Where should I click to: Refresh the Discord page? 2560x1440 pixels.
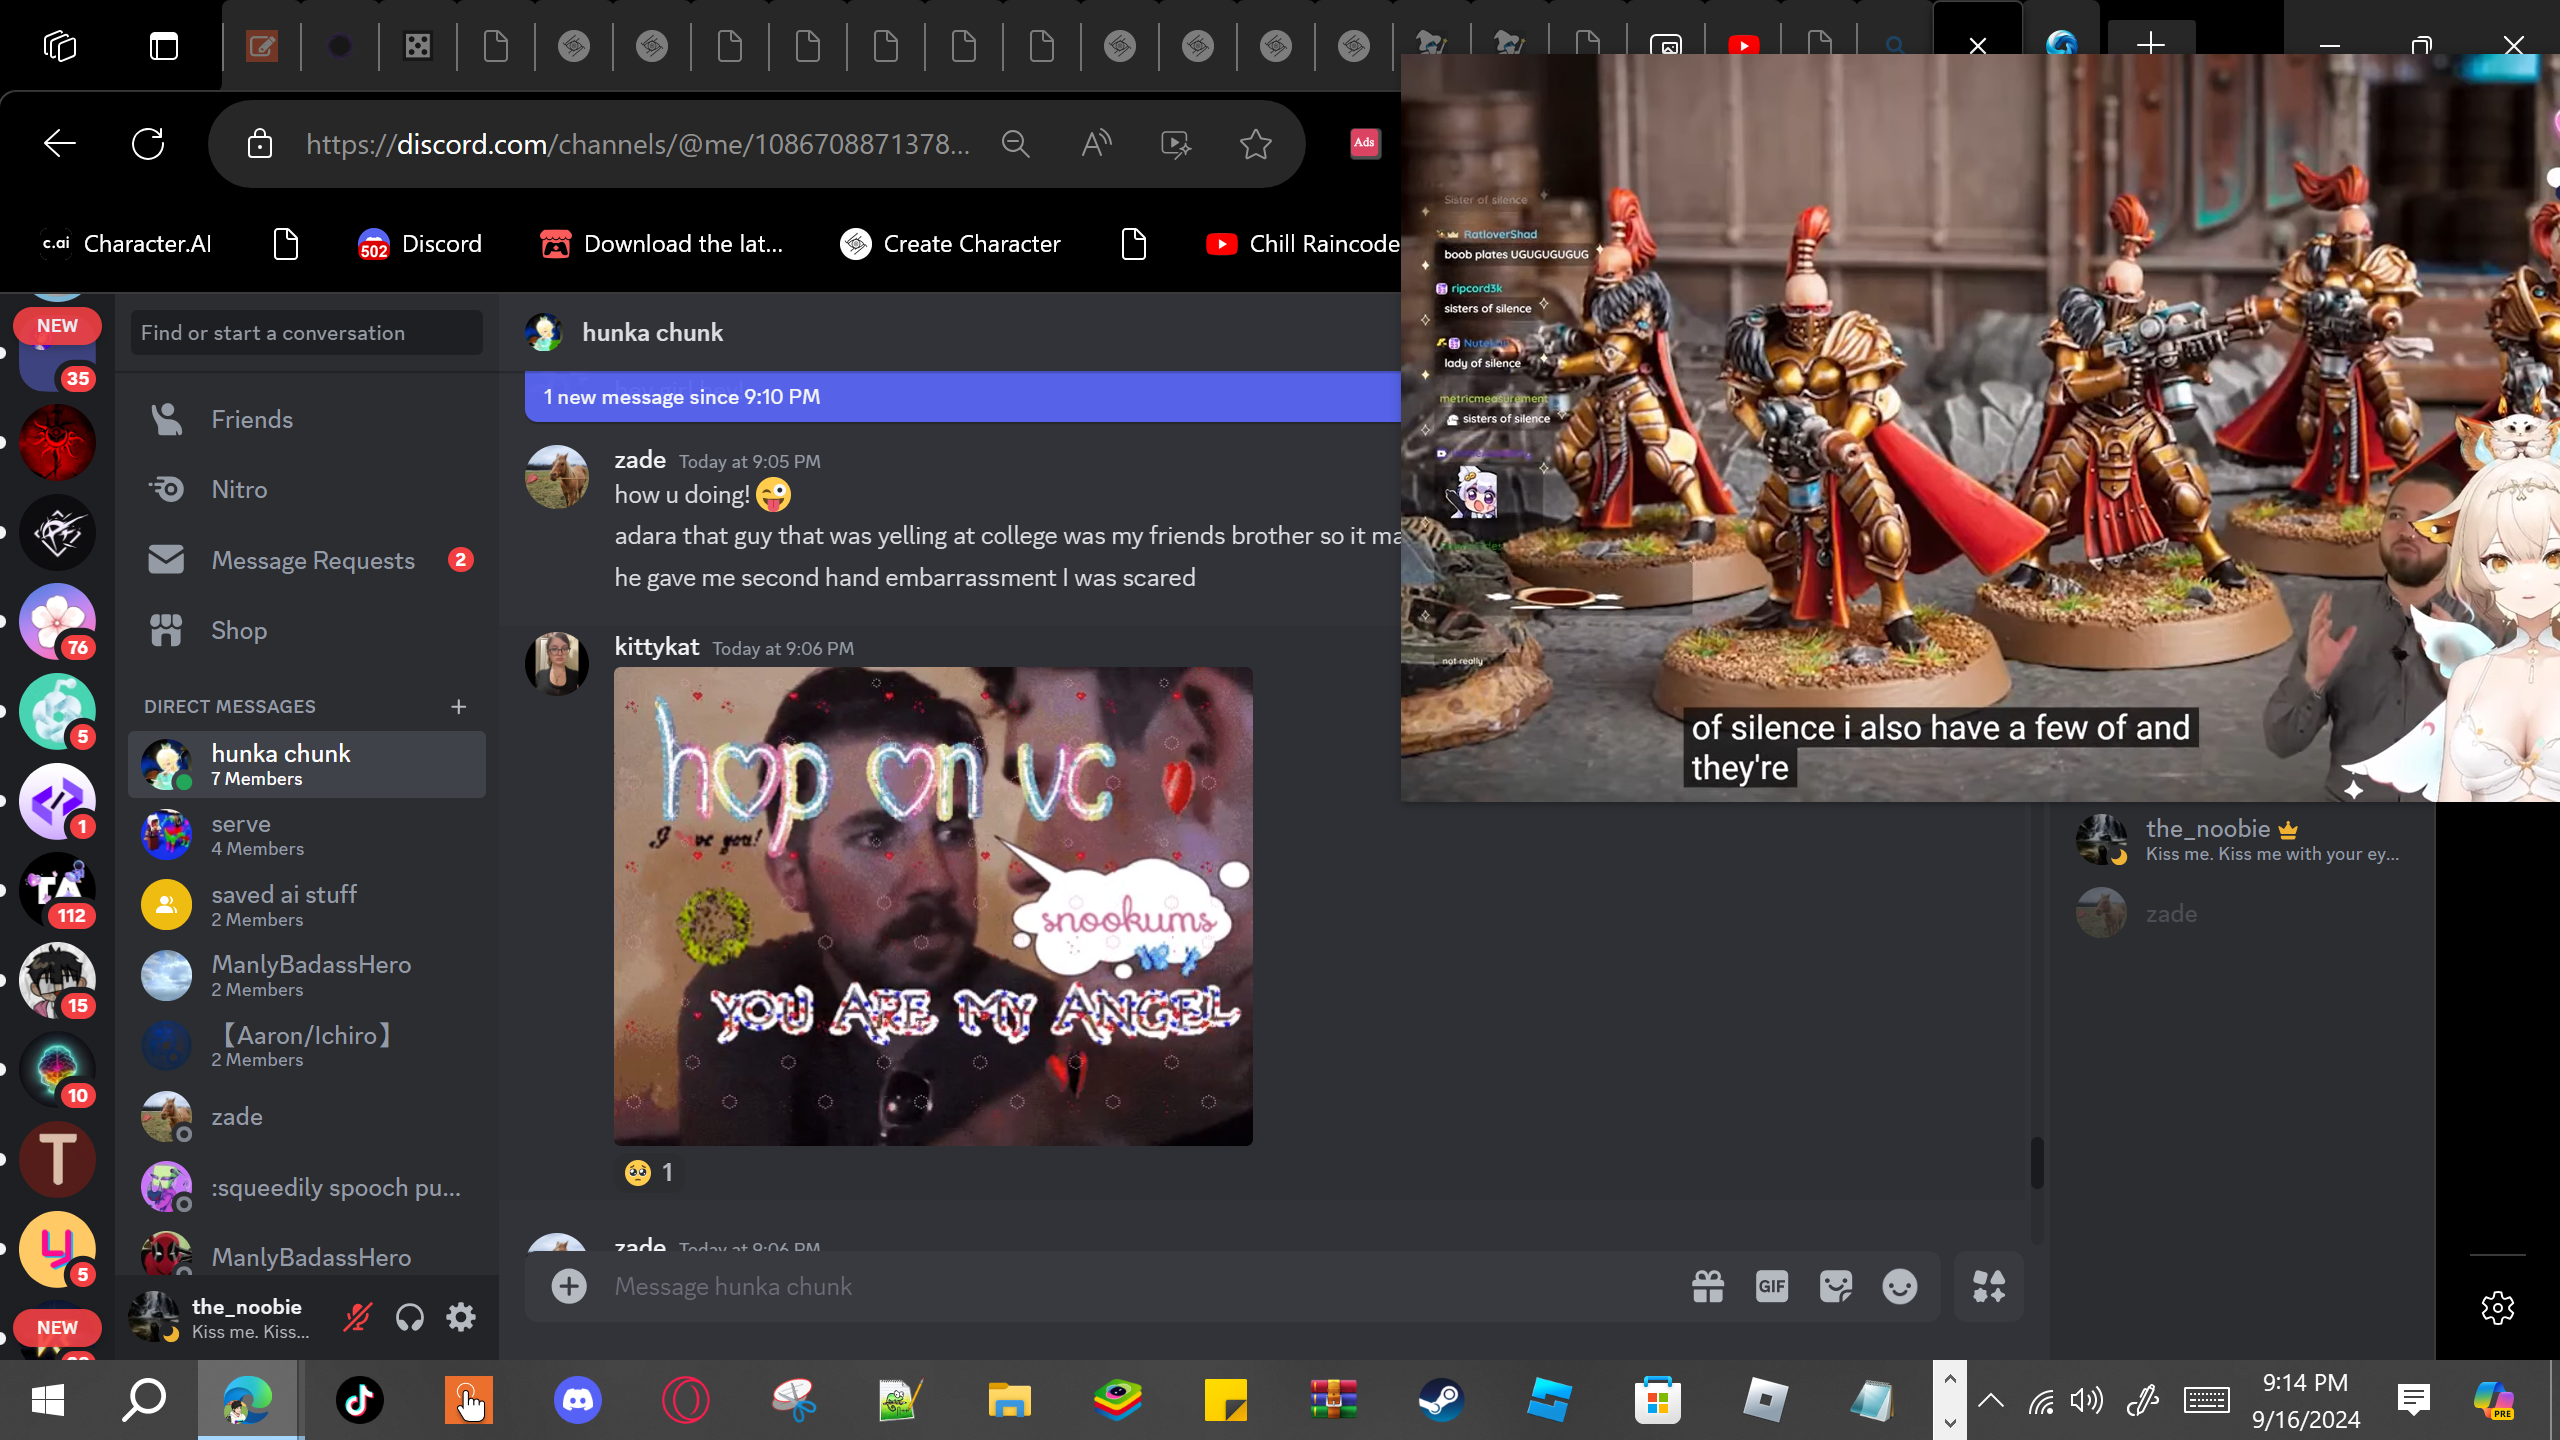(148, 144)
